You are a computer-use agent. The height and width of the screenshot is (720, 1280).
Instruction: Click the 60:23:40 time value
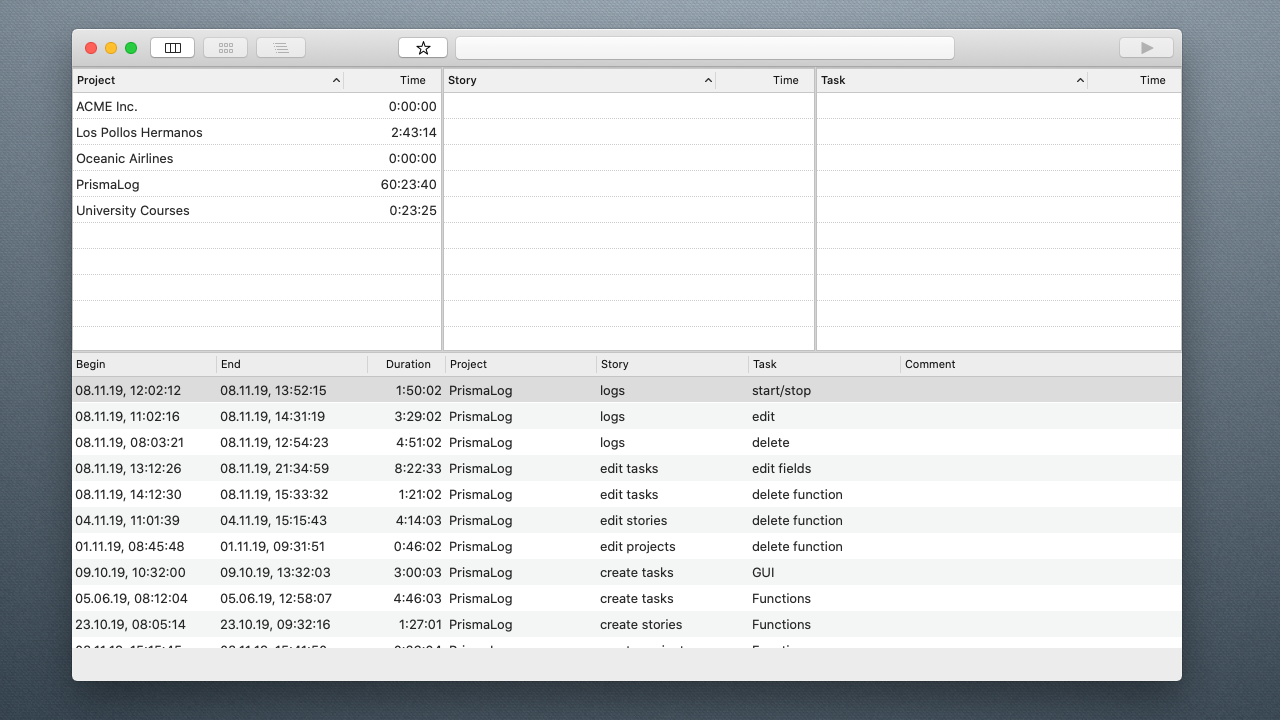(x=408, y=184)
